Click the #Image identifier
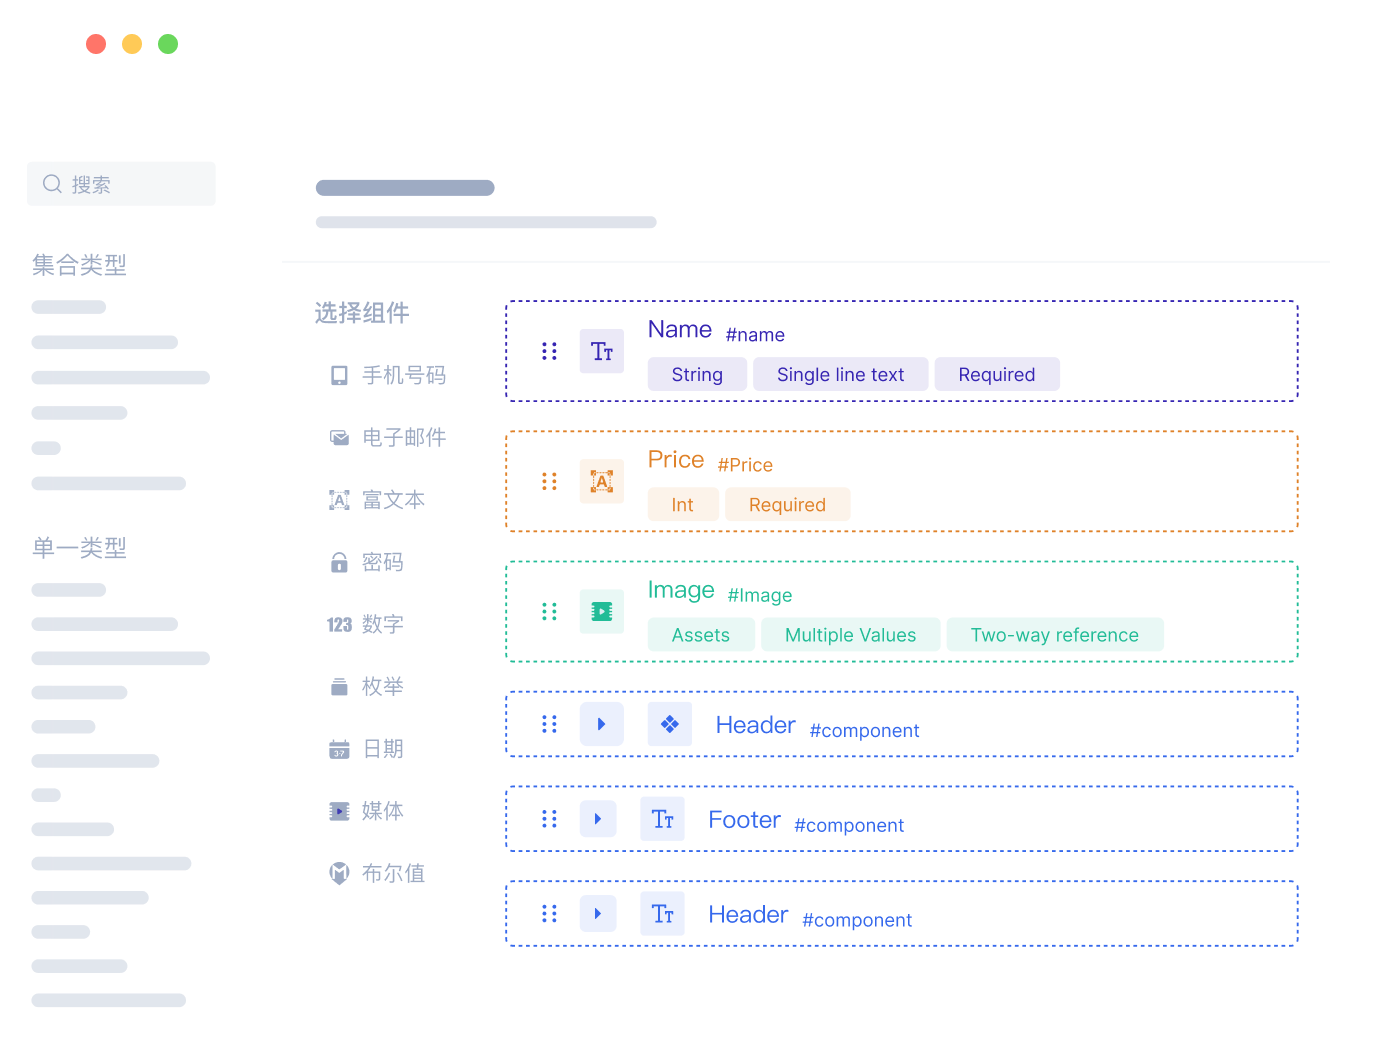Screen dimensions: 1391x1058 point(760,596)
